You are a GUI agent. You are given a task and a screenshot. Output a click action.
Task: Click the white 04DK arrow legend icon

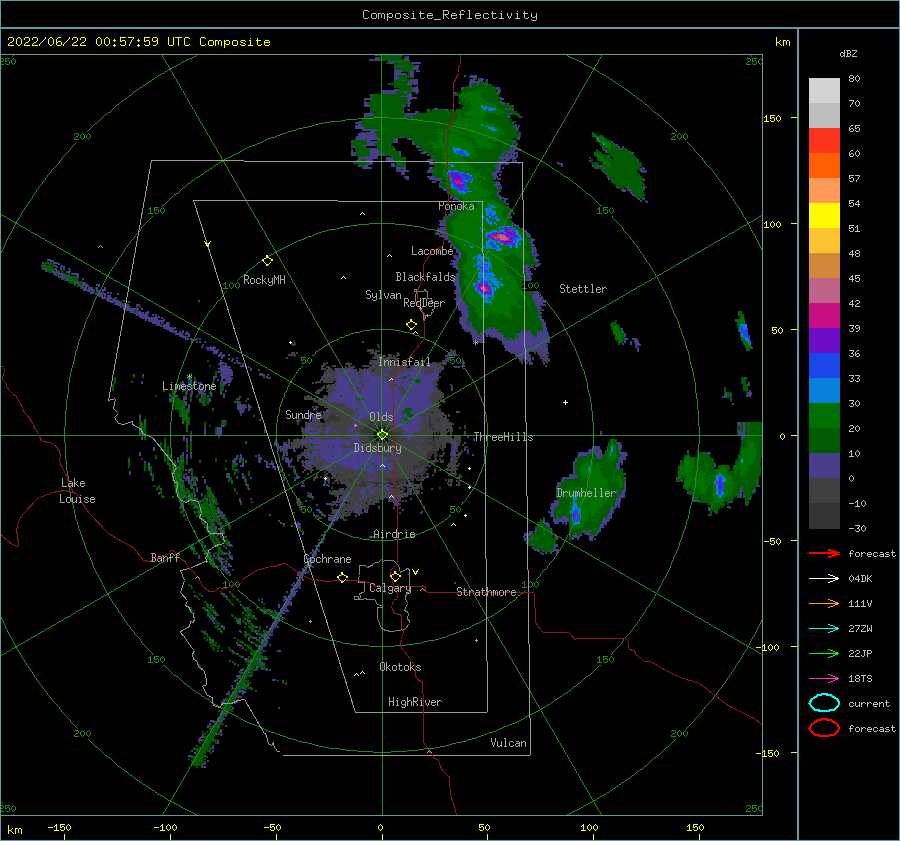point(824,578)
